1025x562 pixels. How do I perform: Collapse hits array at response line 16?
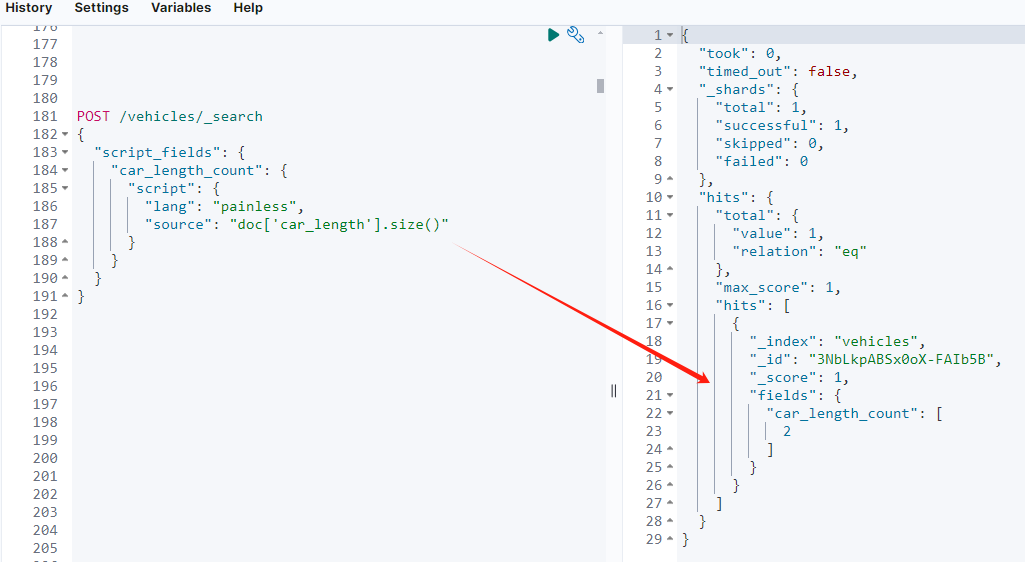point(670,305)
